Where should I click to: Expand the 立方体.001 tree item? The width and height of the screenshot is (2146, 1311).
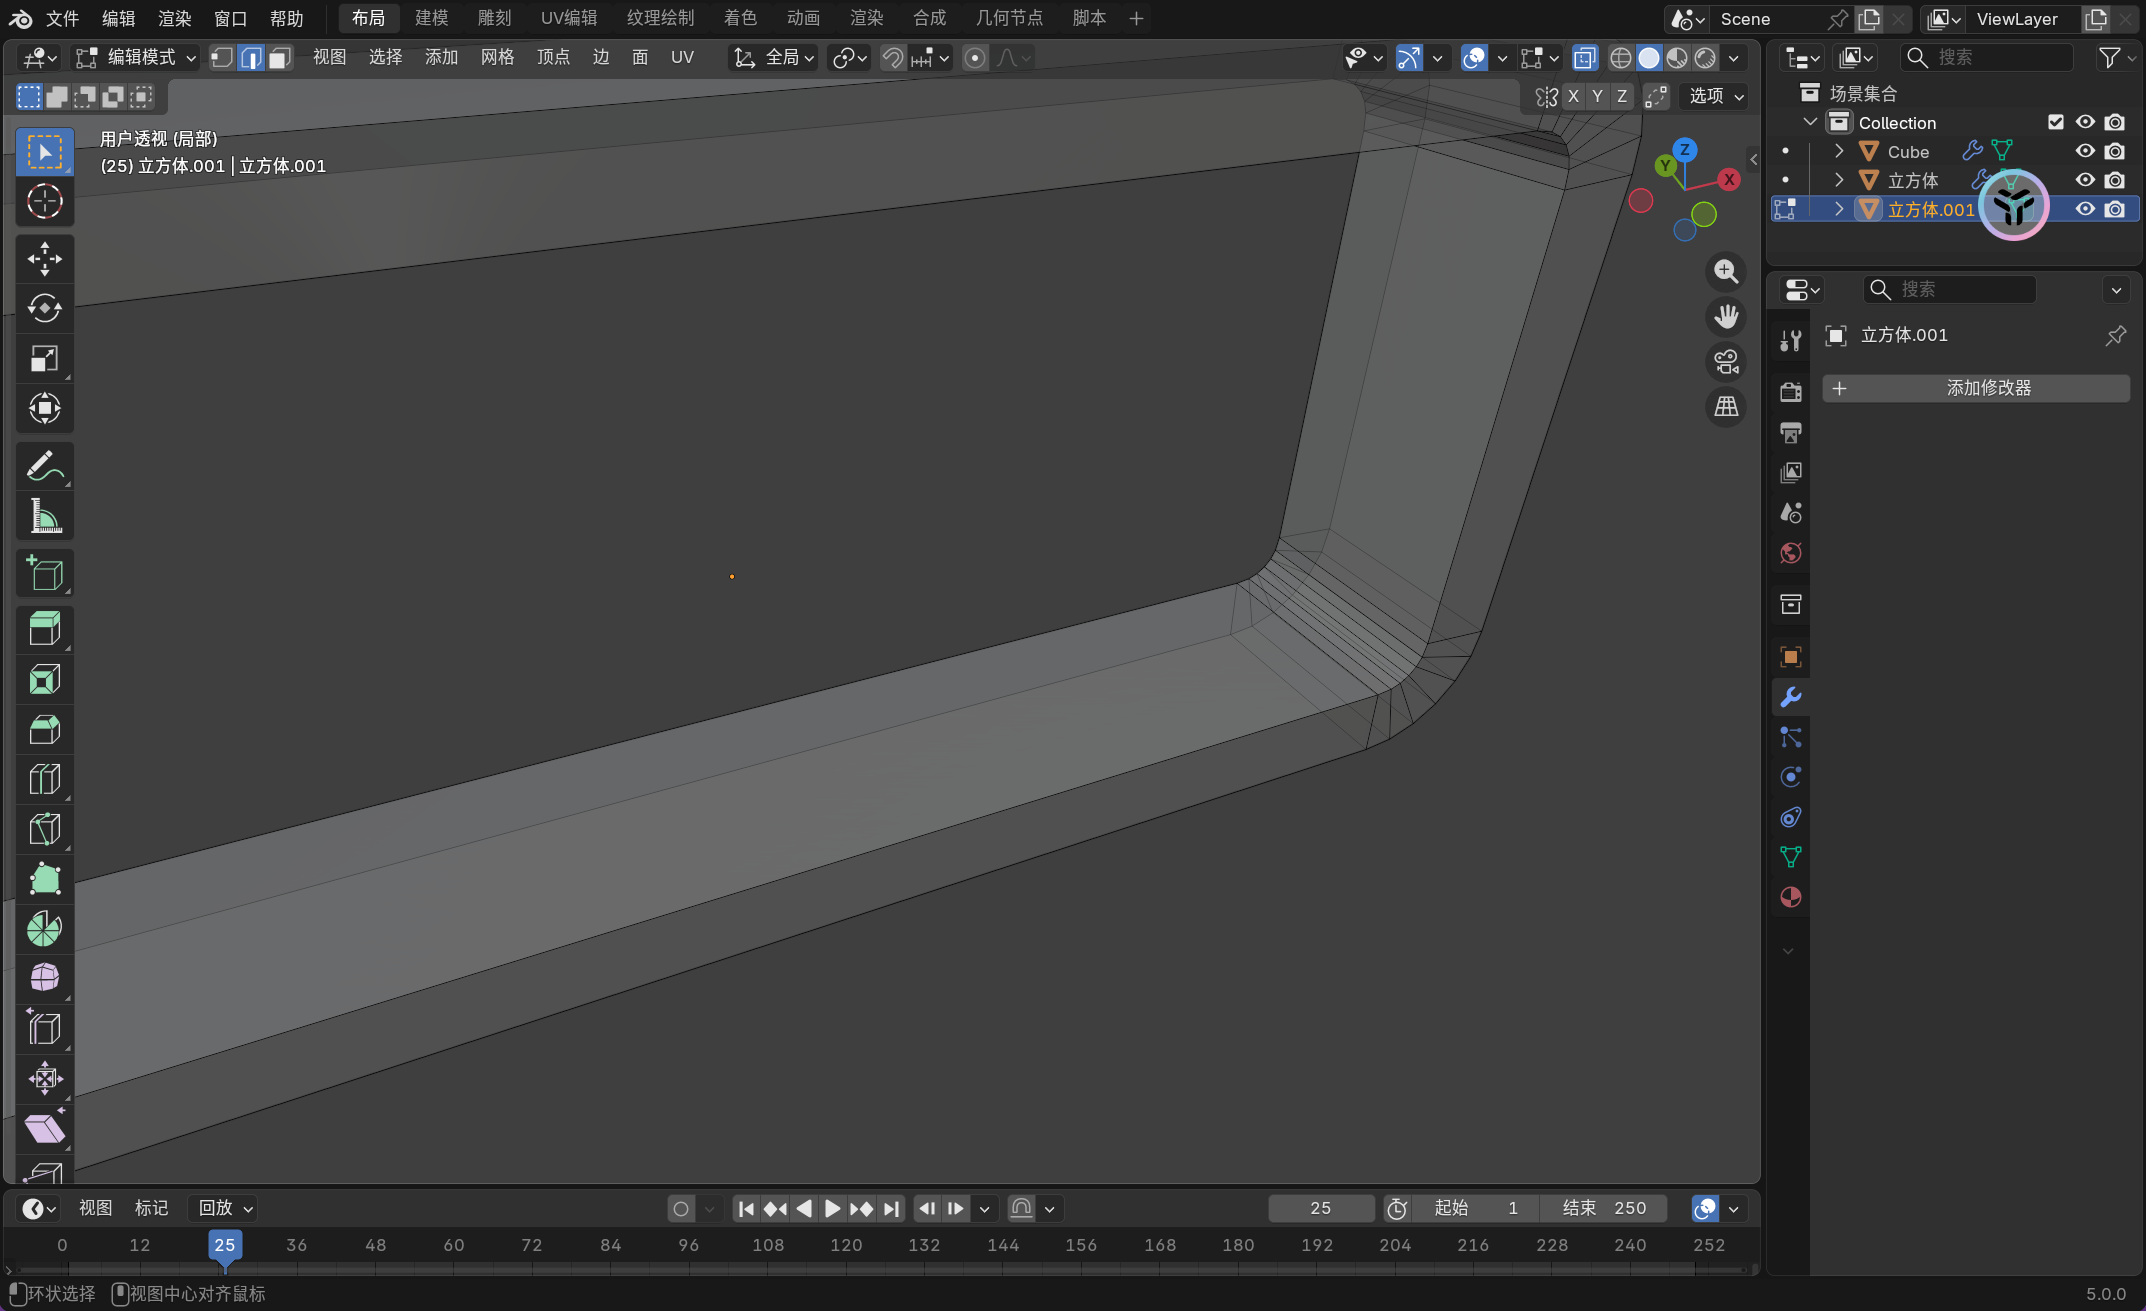point(1839,209)
